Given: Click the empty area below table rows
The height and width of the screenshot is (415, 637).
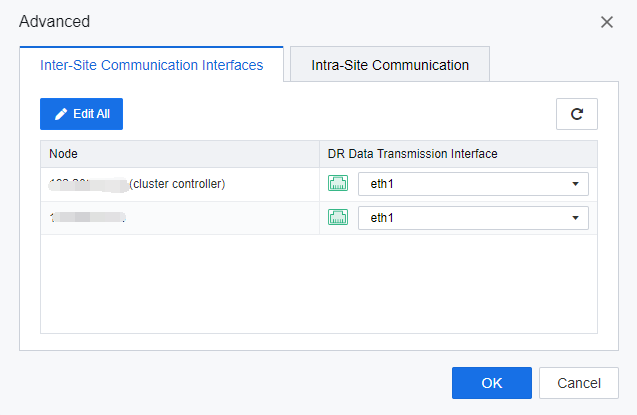Looking at the screenshot, I should pos(318,283).
